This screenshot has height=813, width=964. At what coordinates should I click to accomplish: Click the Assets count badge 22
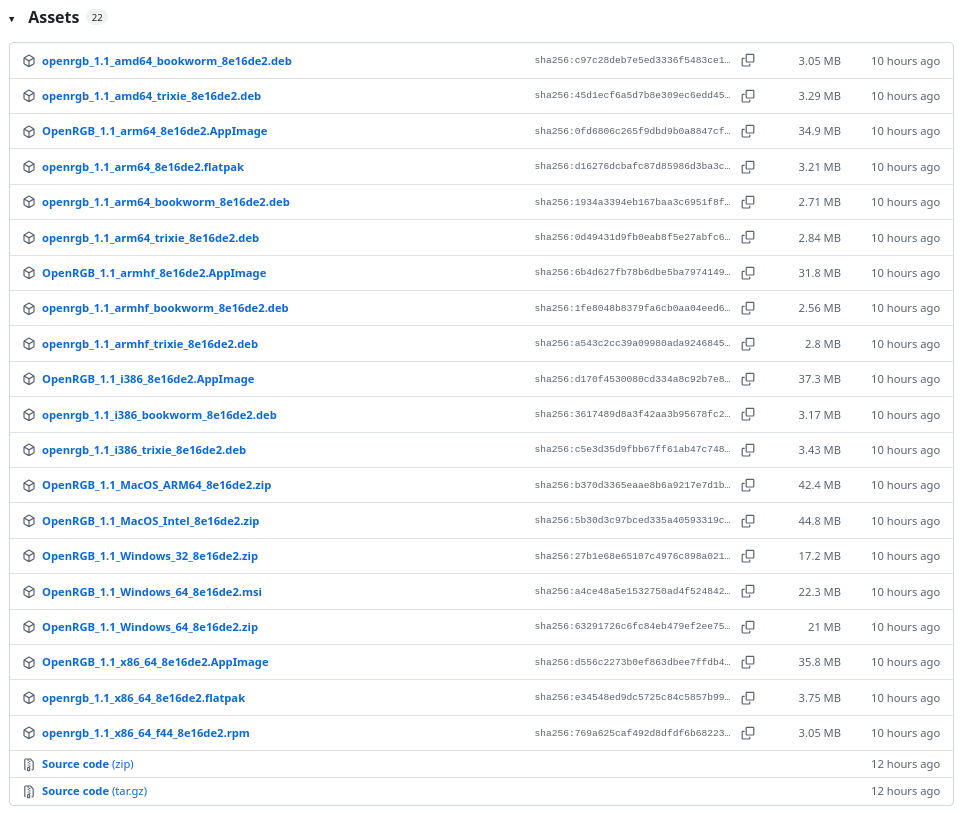pyautogui.click(x=97, y=18)
